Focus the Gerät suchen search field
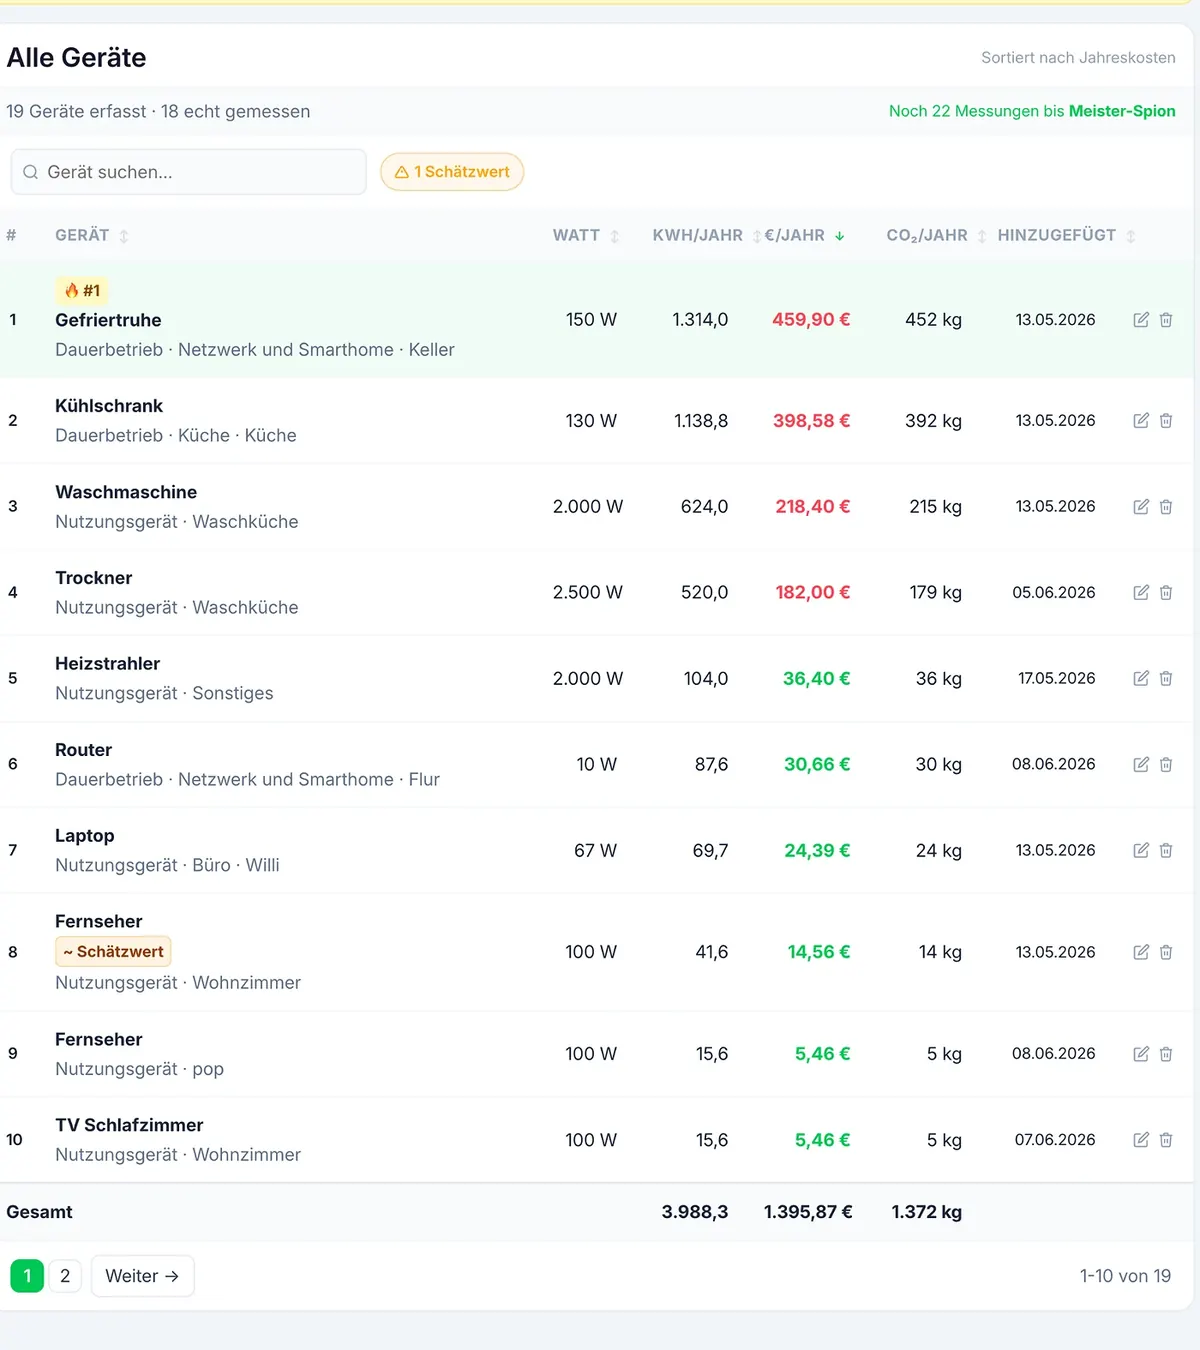Image resolution: width=1200 pixels, height=1350 pixels. click(x=189, y=172)
